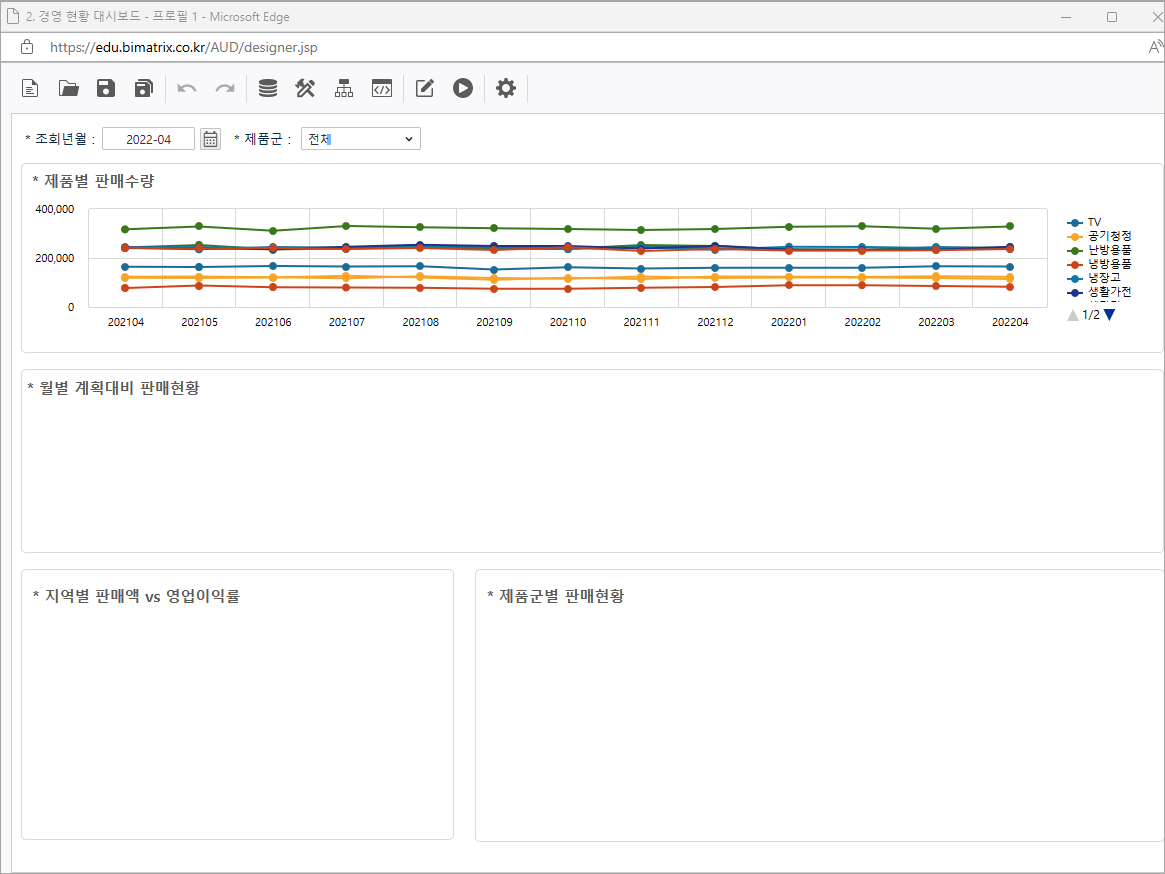
Task: Open the script code editor icon
Action: coord(381,88)
